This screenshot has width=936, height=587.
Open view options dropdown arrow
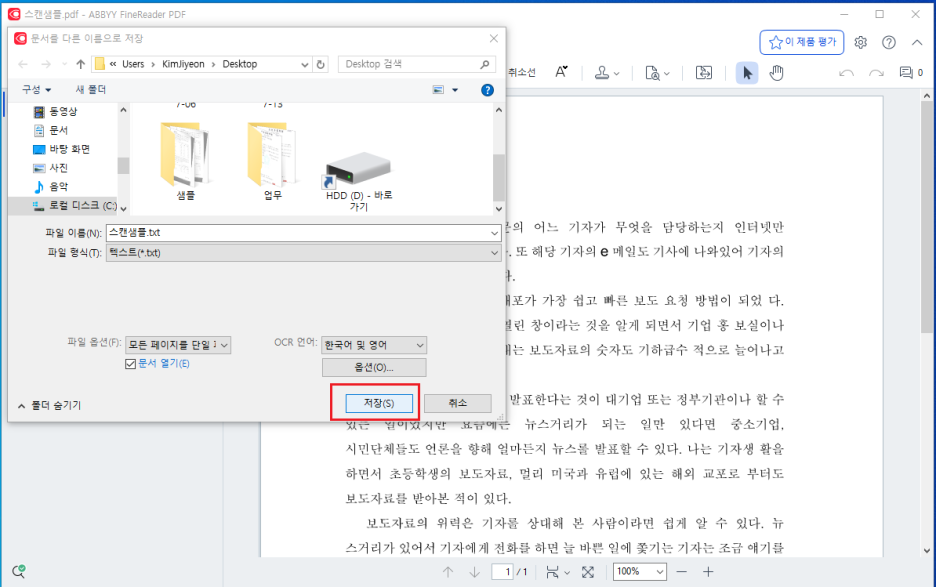click(455, 90)
